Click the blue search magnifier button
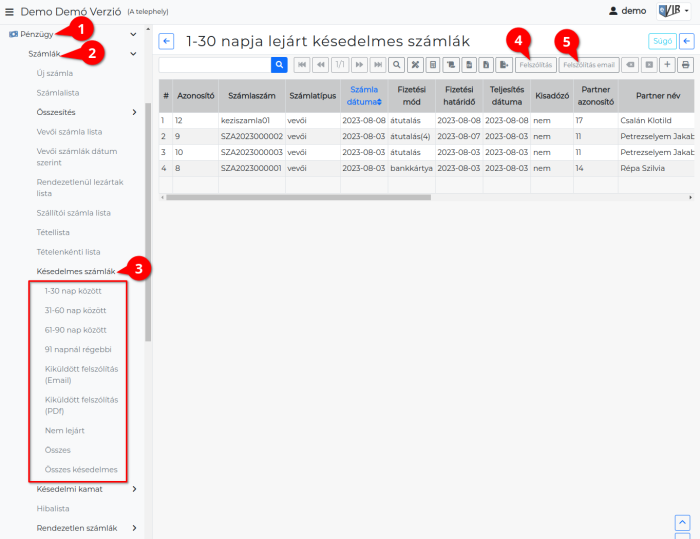 pos(280,64)
